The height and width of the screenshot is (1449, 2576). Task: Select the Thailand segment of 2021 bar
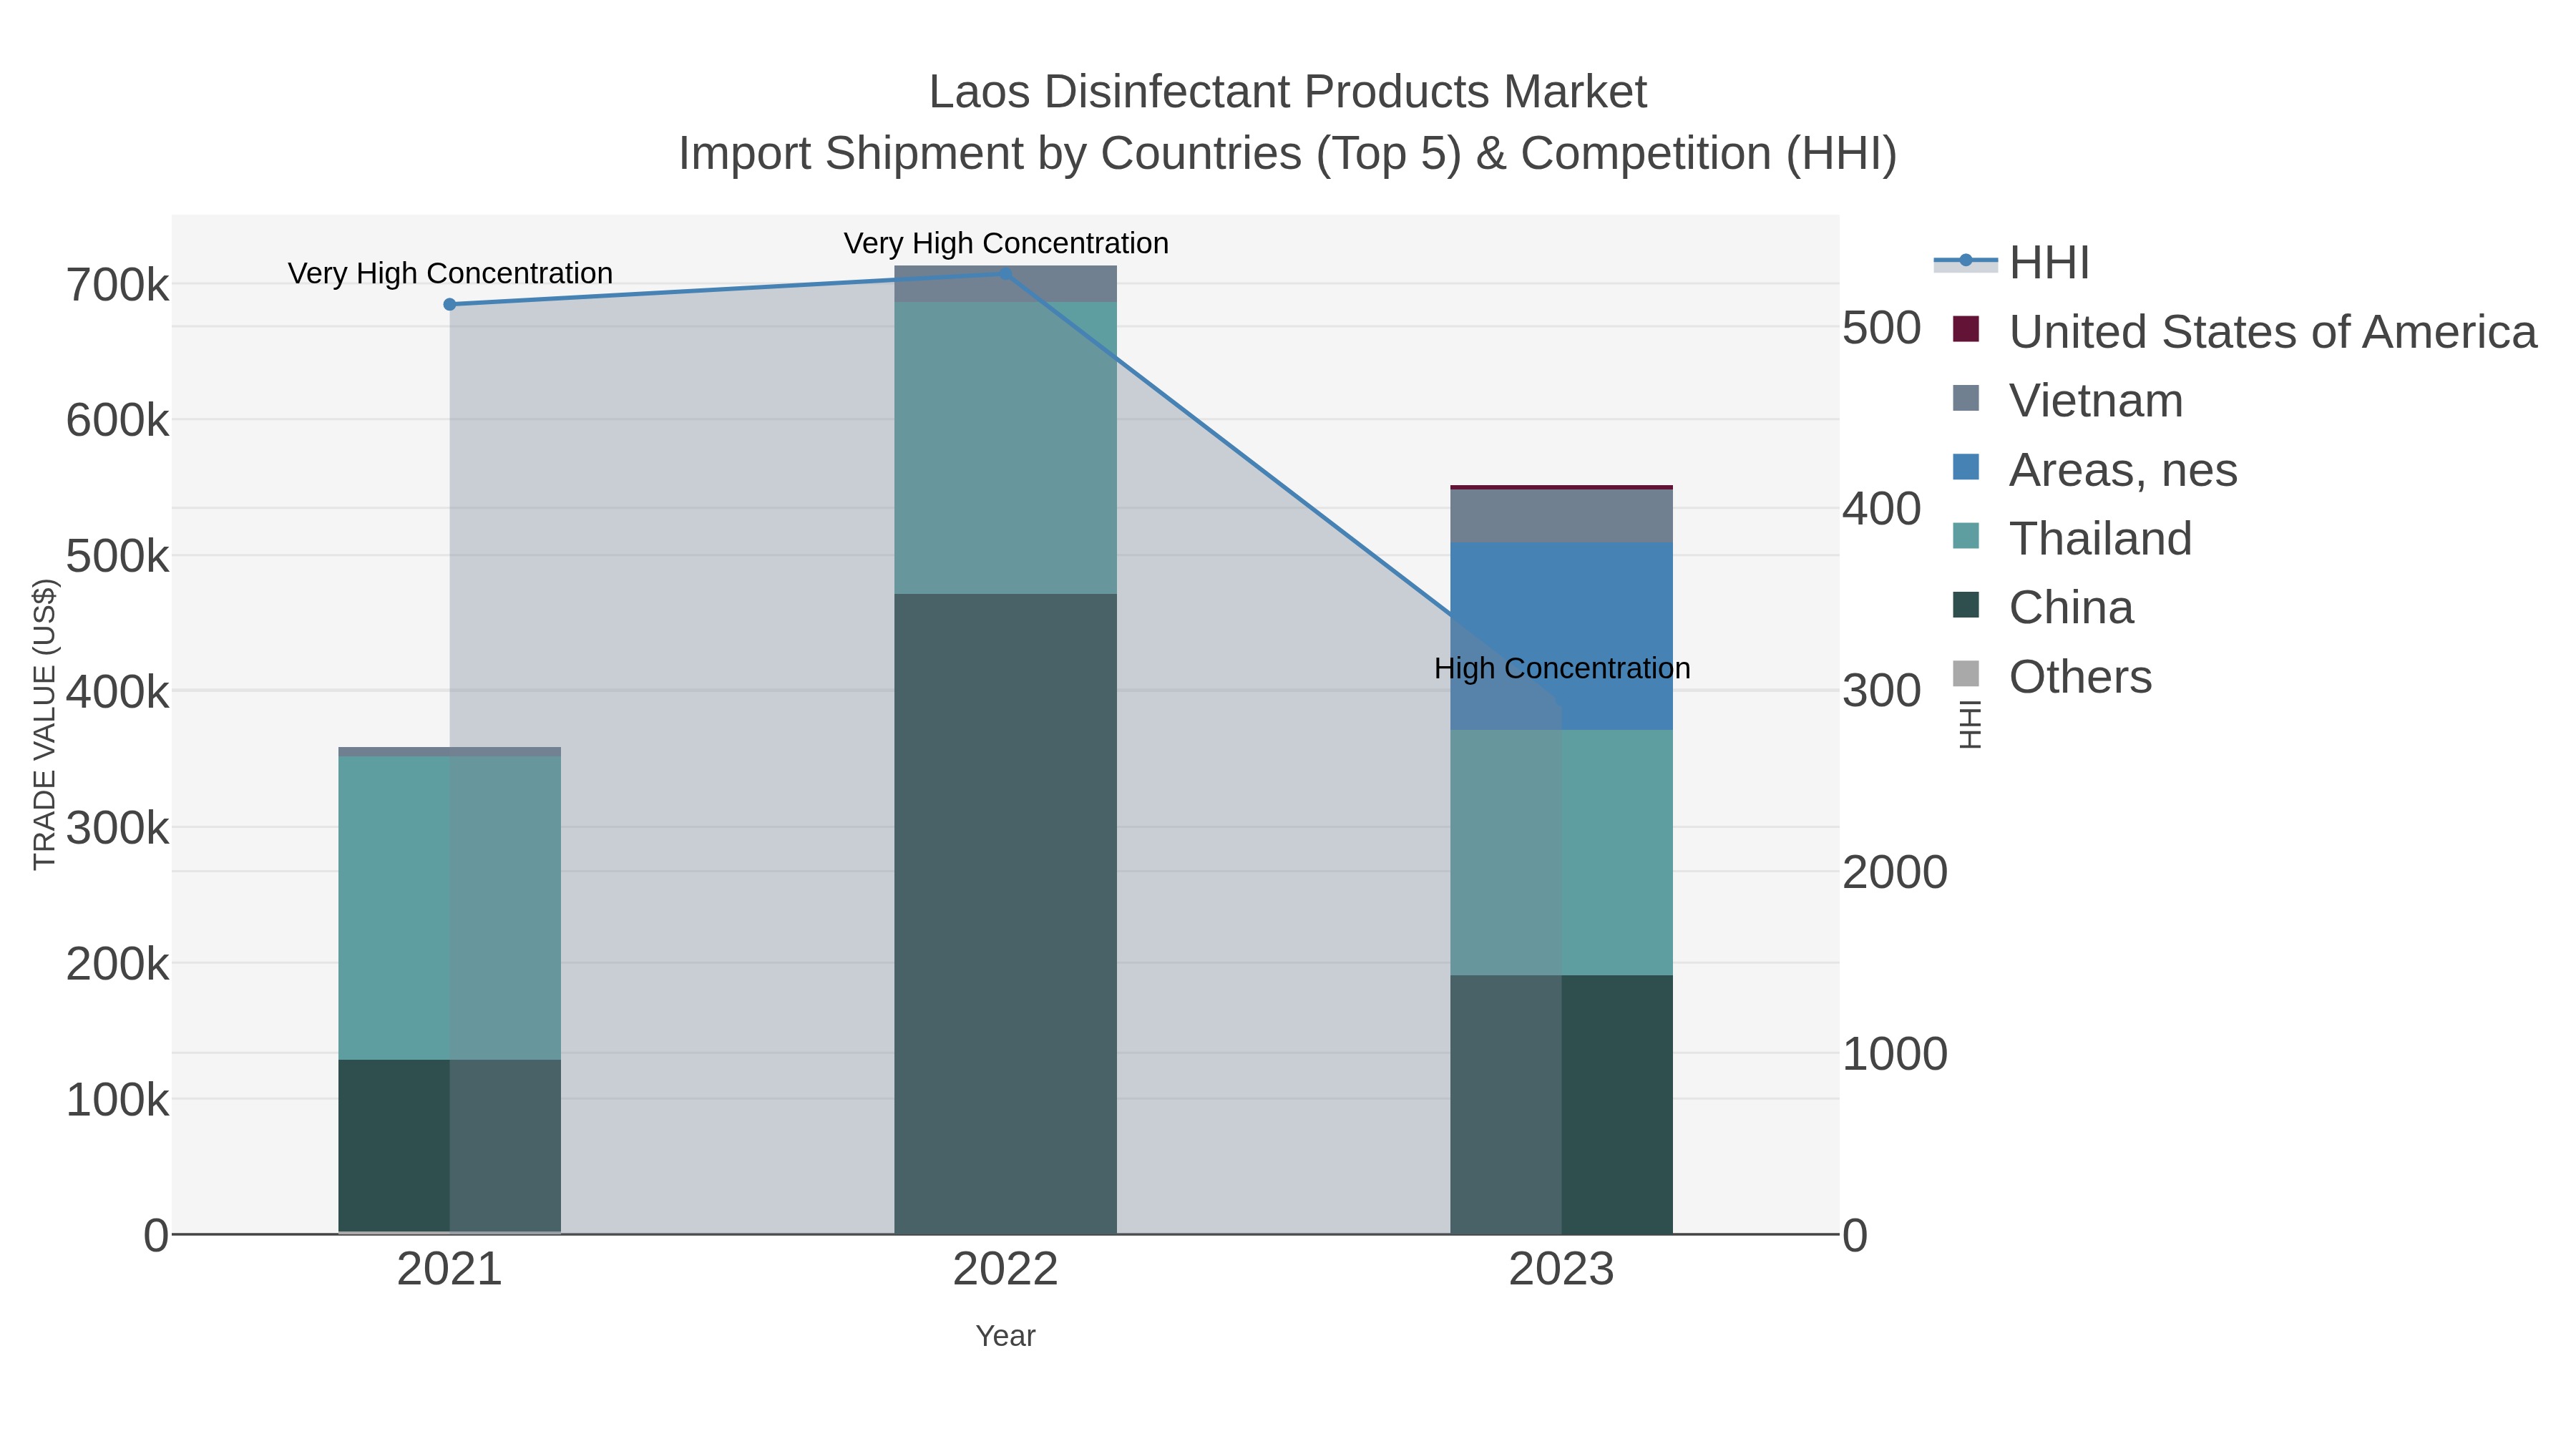pyautogui.click(x=449, y=908)
